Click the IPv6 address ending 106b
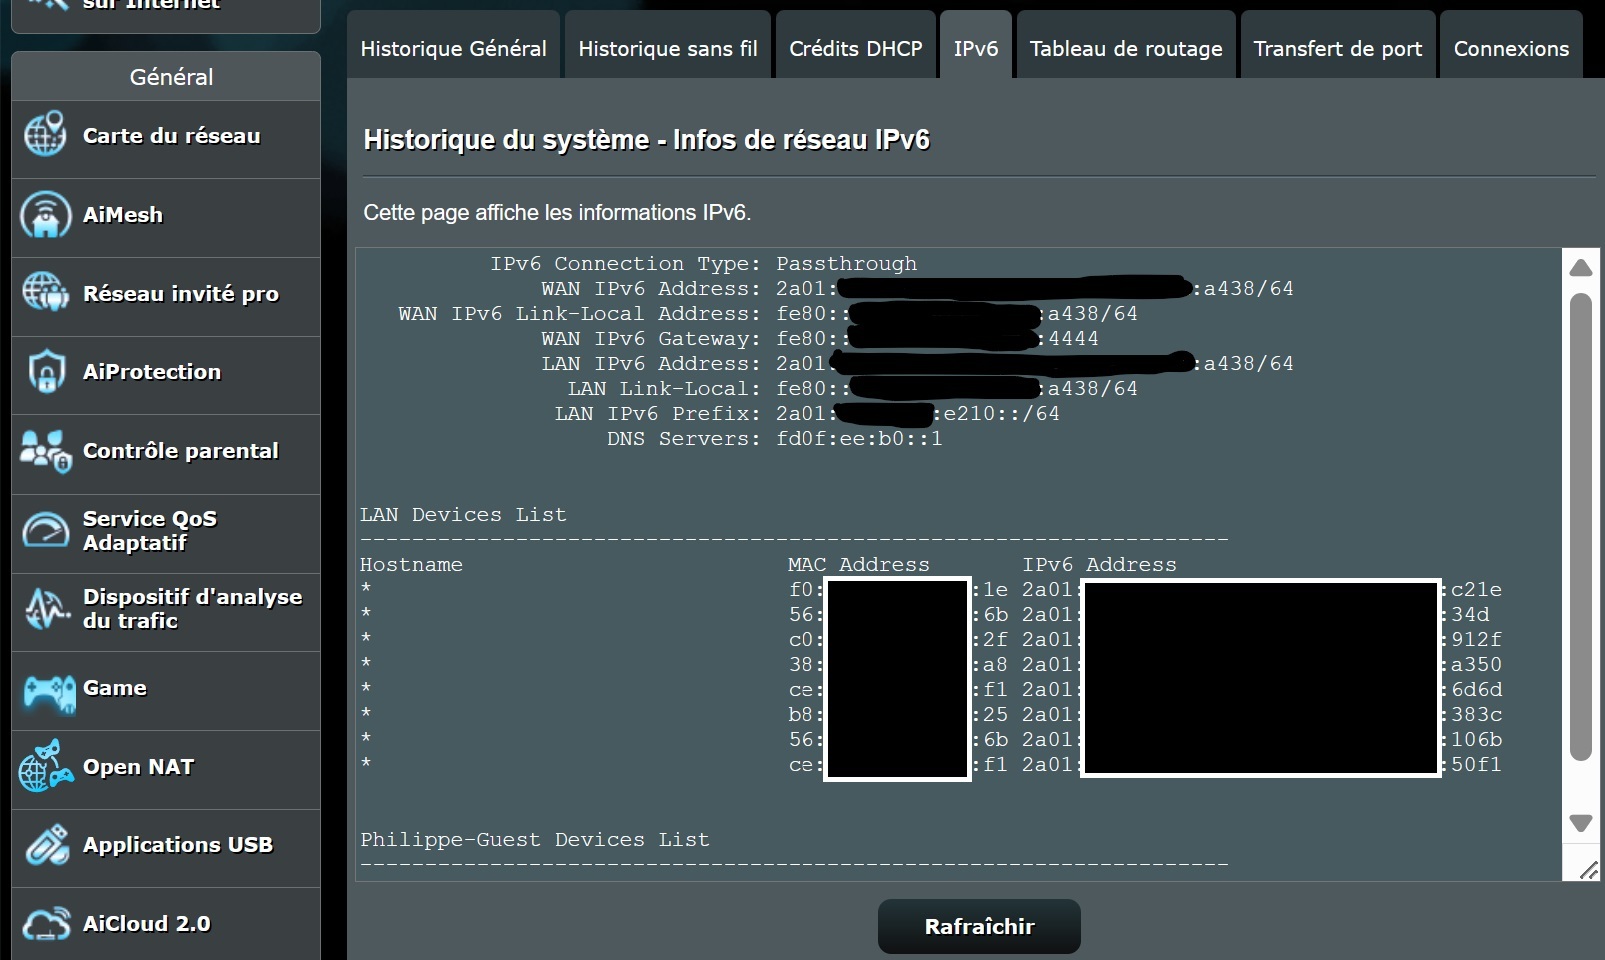Viewport: 1605px width, 960px height. [x=1262, y=740]
